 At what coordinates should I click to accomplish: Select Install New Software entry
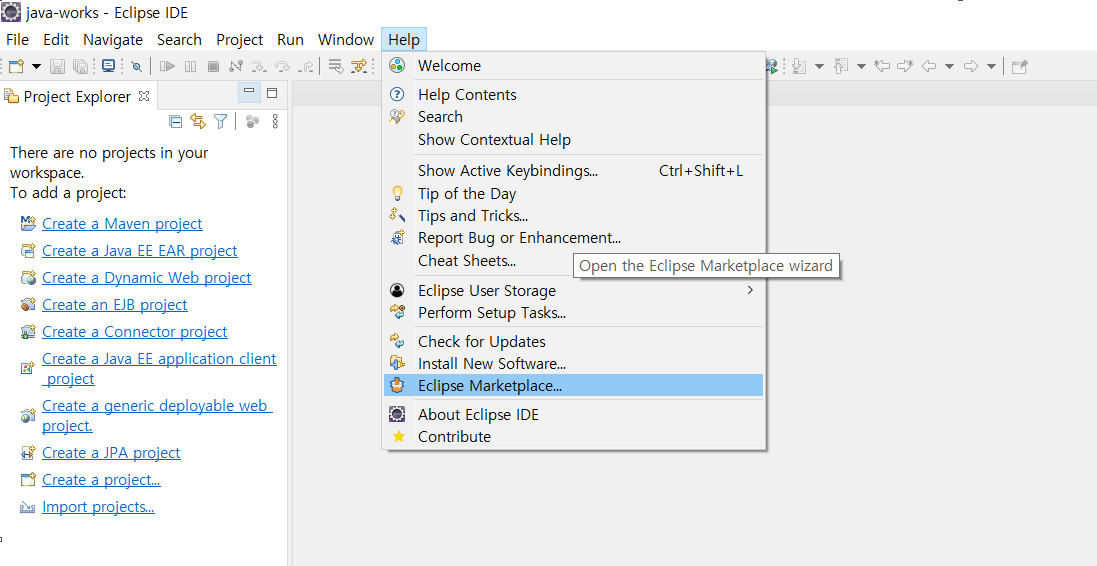tap(574, 364)
